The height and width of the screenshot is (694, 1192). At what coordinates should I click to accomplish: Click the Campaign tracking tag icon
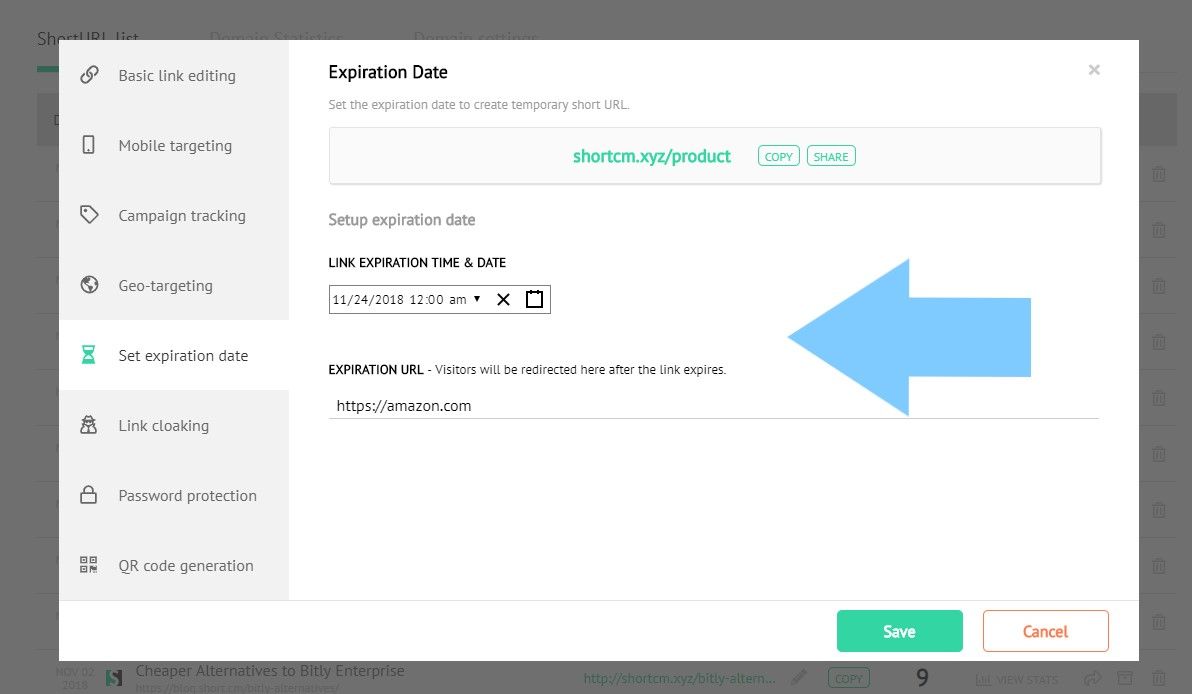click(88, 214)
